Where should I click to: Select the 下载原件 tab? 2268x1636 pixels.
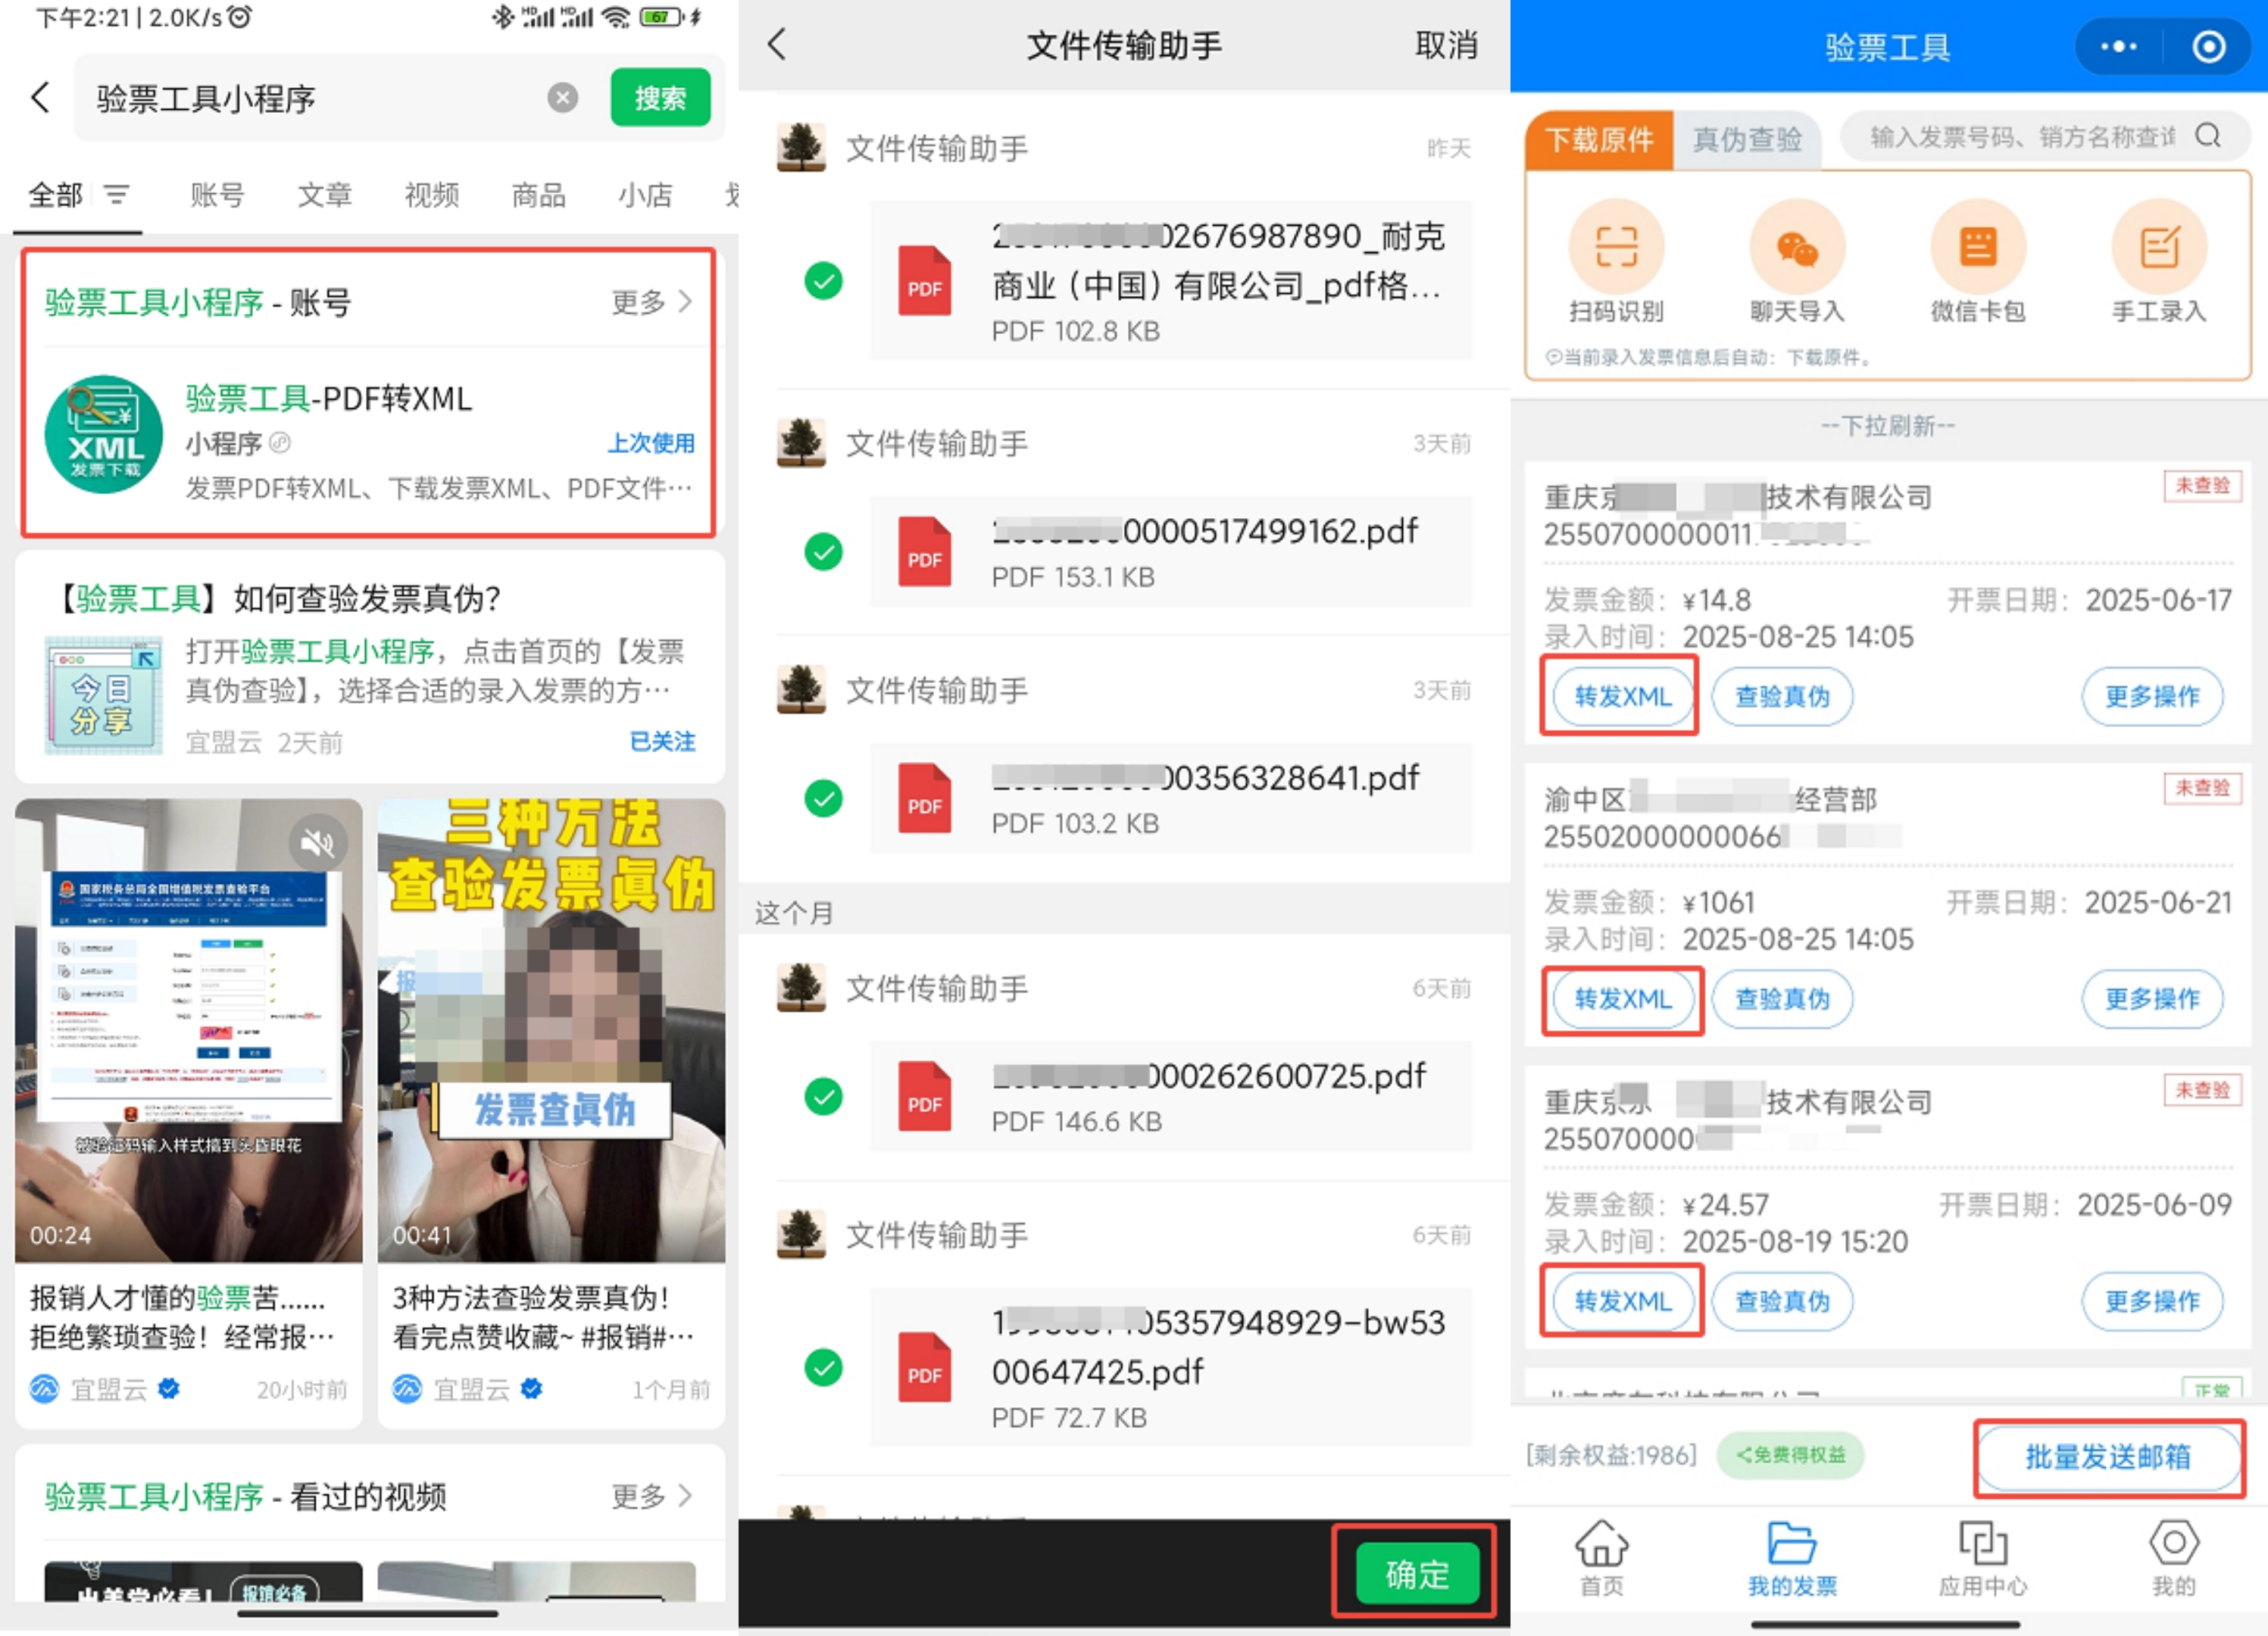[x=1599, y=139]
